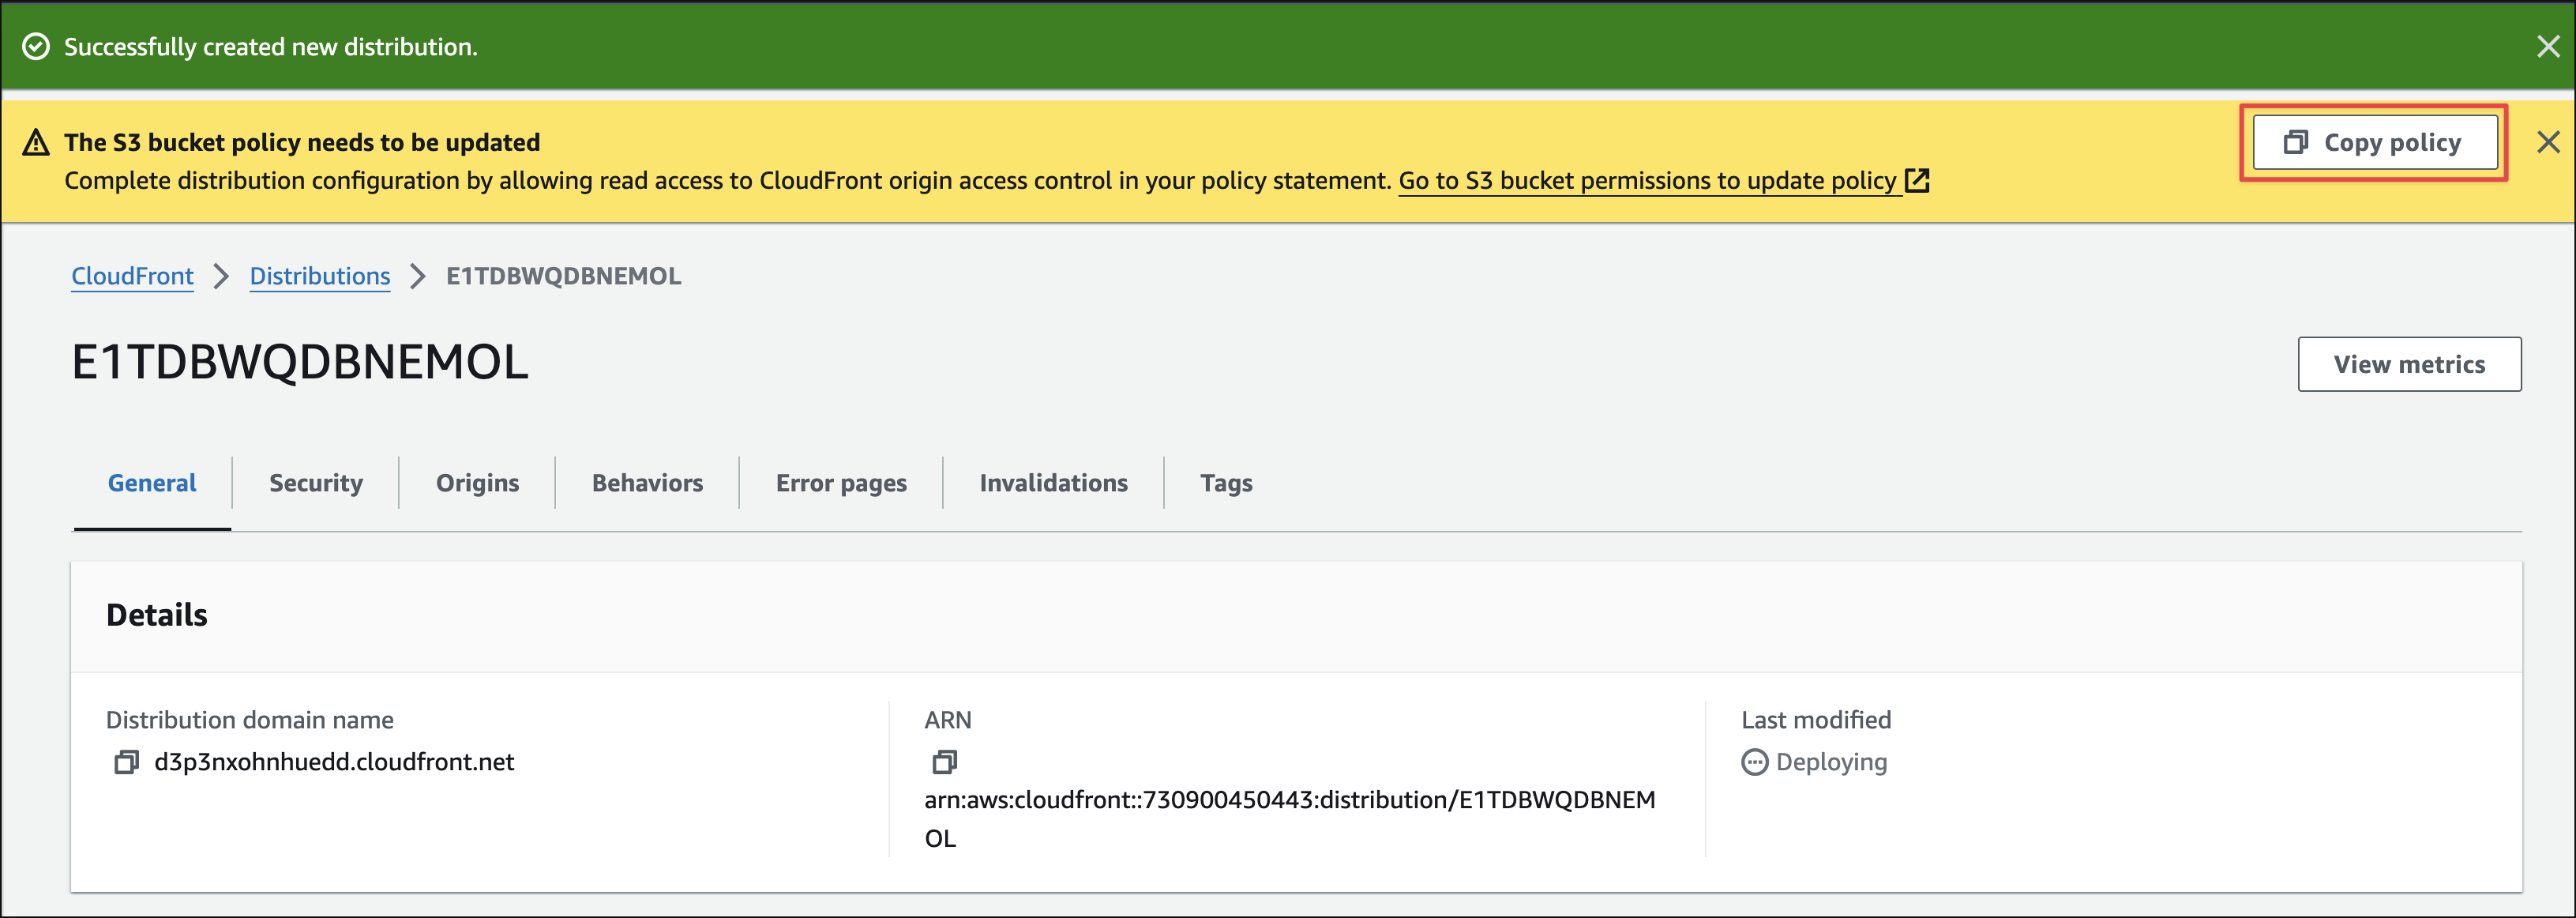Viewport: 2576px width, 918px height.
Task: Navigate to CloudFront breadcrumb link
Action: point(132,276)
